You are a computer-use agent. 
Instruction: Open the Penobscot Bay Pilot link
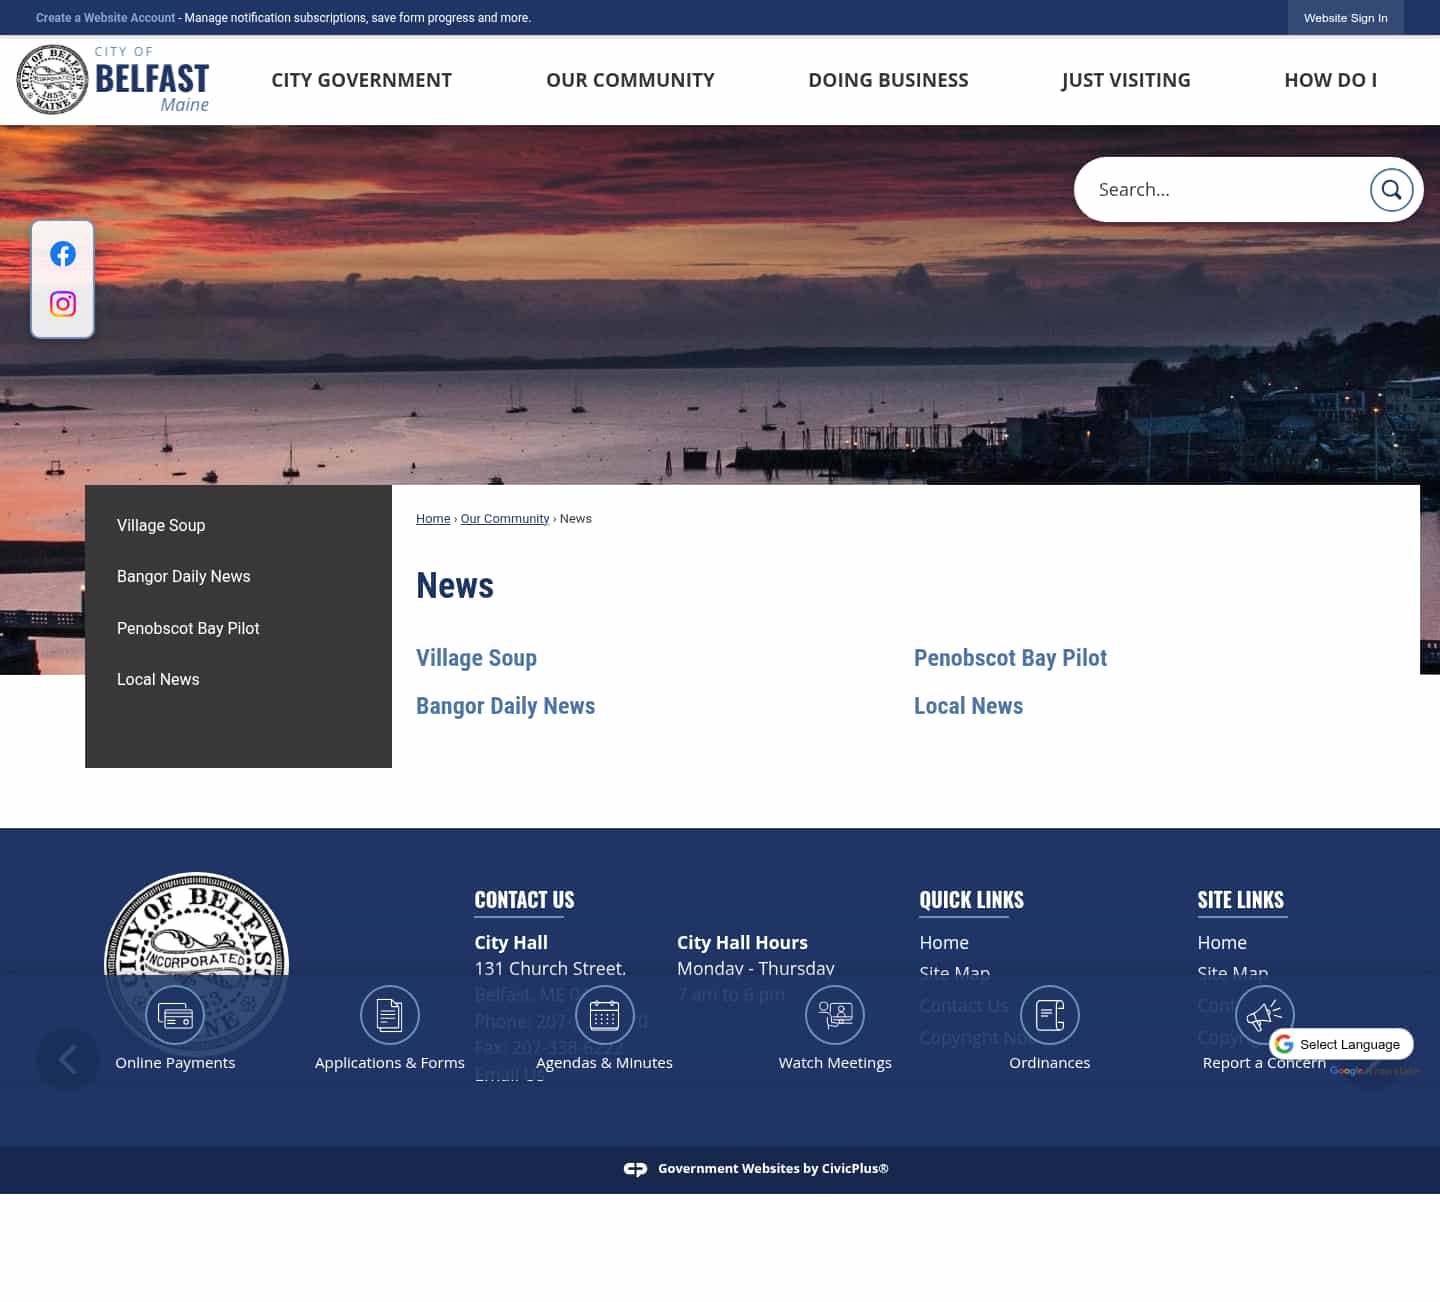pos(1010,658)
